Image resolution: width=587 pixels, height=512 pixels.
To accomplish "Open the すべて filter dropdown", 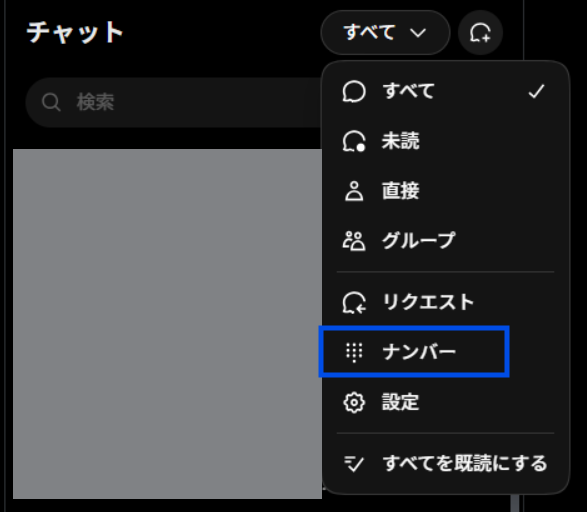I will (385, 33).
